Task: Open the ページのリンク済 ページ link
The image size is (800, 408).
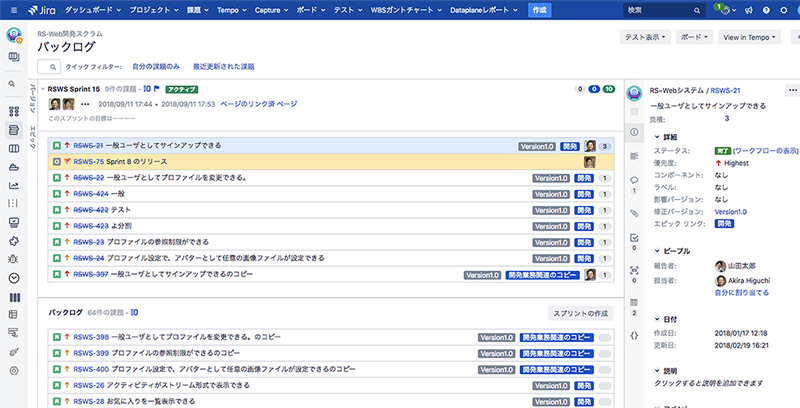Action: click(259, 104)
